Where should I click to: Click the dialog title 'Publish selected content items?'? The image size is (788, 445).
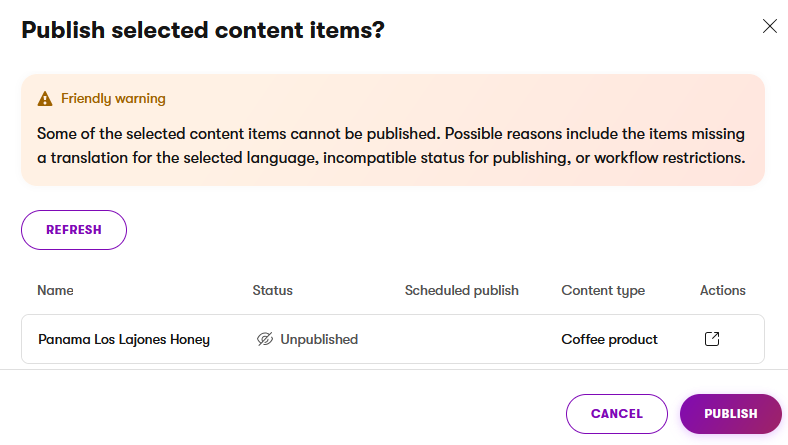203,30
